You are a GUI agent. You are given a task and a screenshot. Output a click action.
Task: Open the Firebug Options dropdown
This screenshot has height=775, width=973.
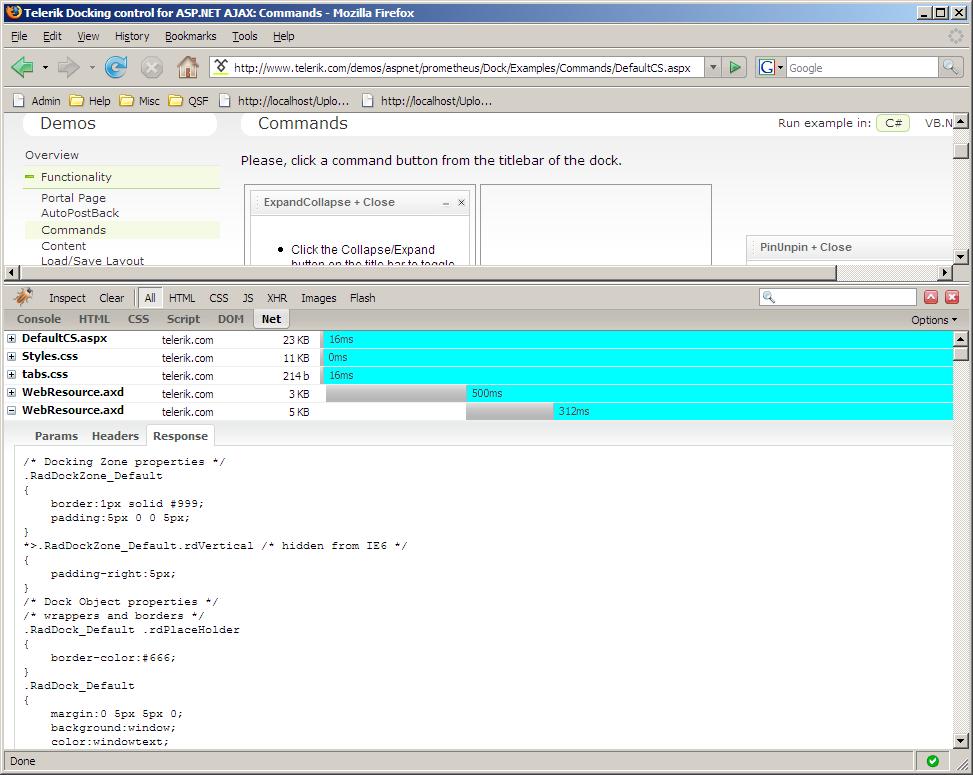tap(933, 320)
